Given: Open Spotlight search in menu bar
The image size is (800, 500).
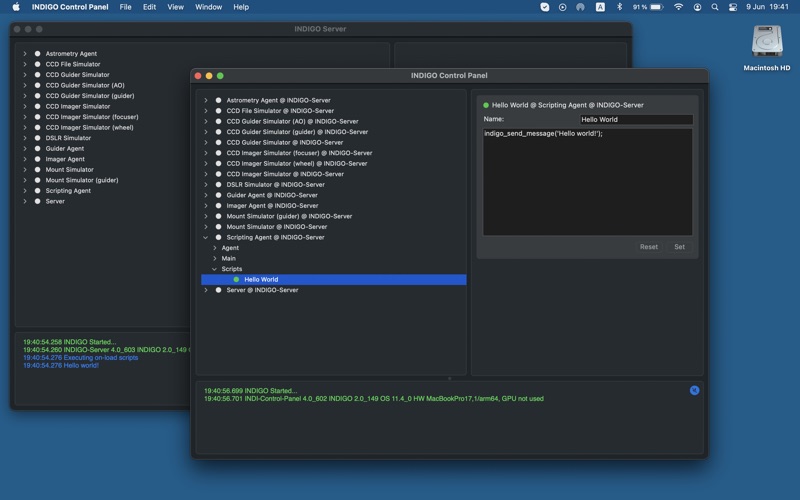Looking at the screenshot, I should tap(715, 7).
